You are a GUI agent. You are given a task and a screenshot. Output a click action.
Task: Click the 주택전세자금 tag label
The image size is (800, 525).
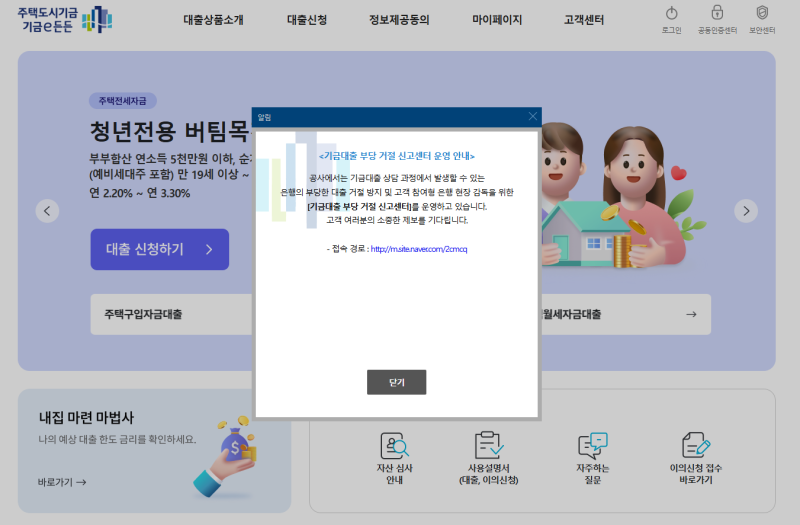point(122,101)
